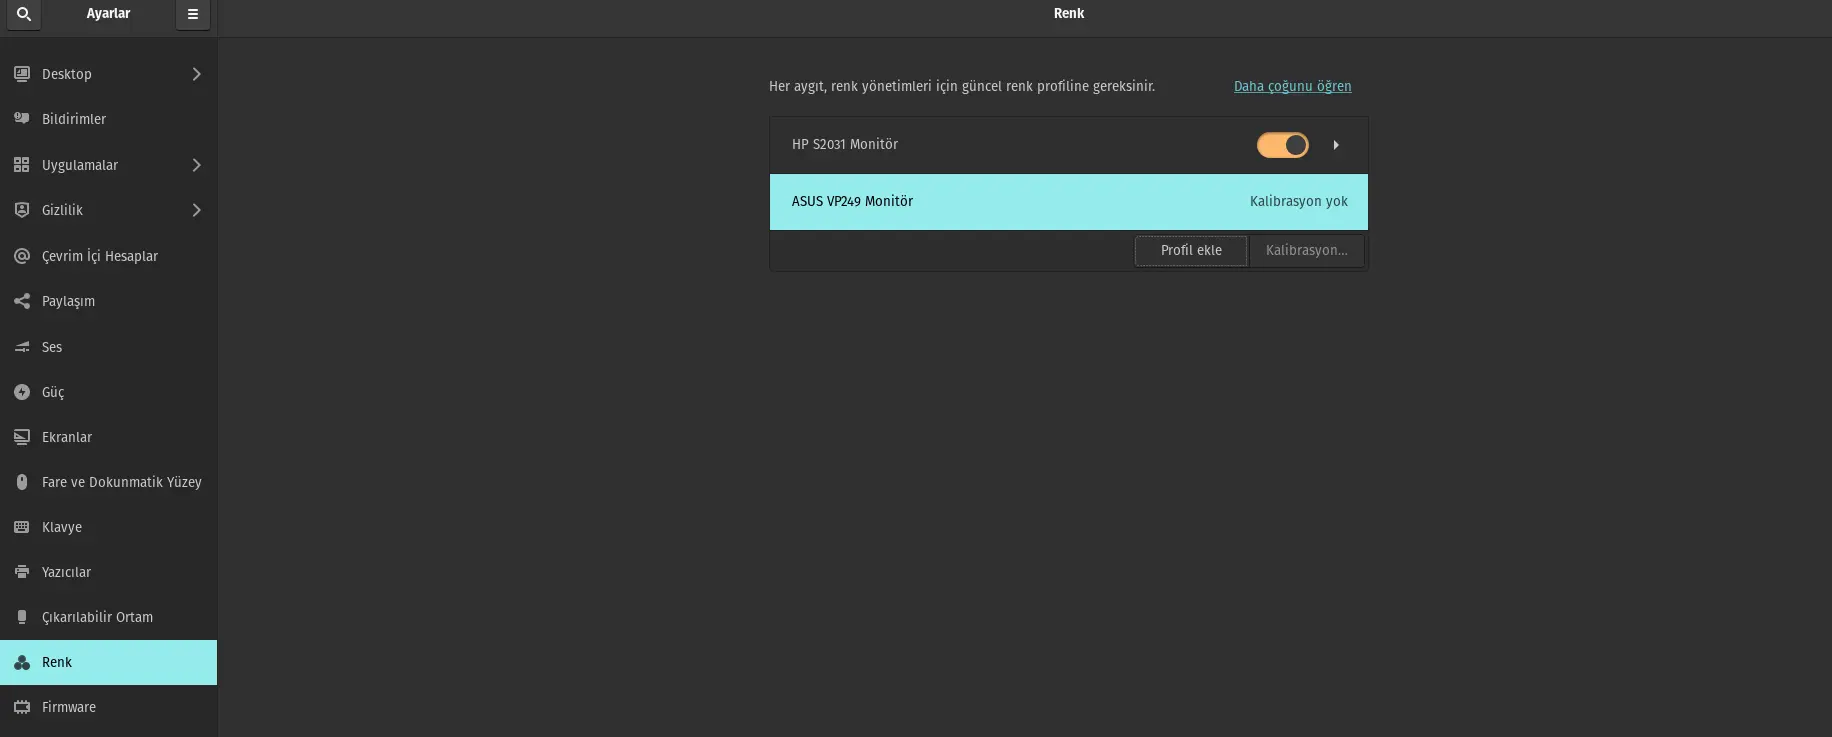Click the Klavye keyboard icon

pyautogui.click(x=22, y=527)
